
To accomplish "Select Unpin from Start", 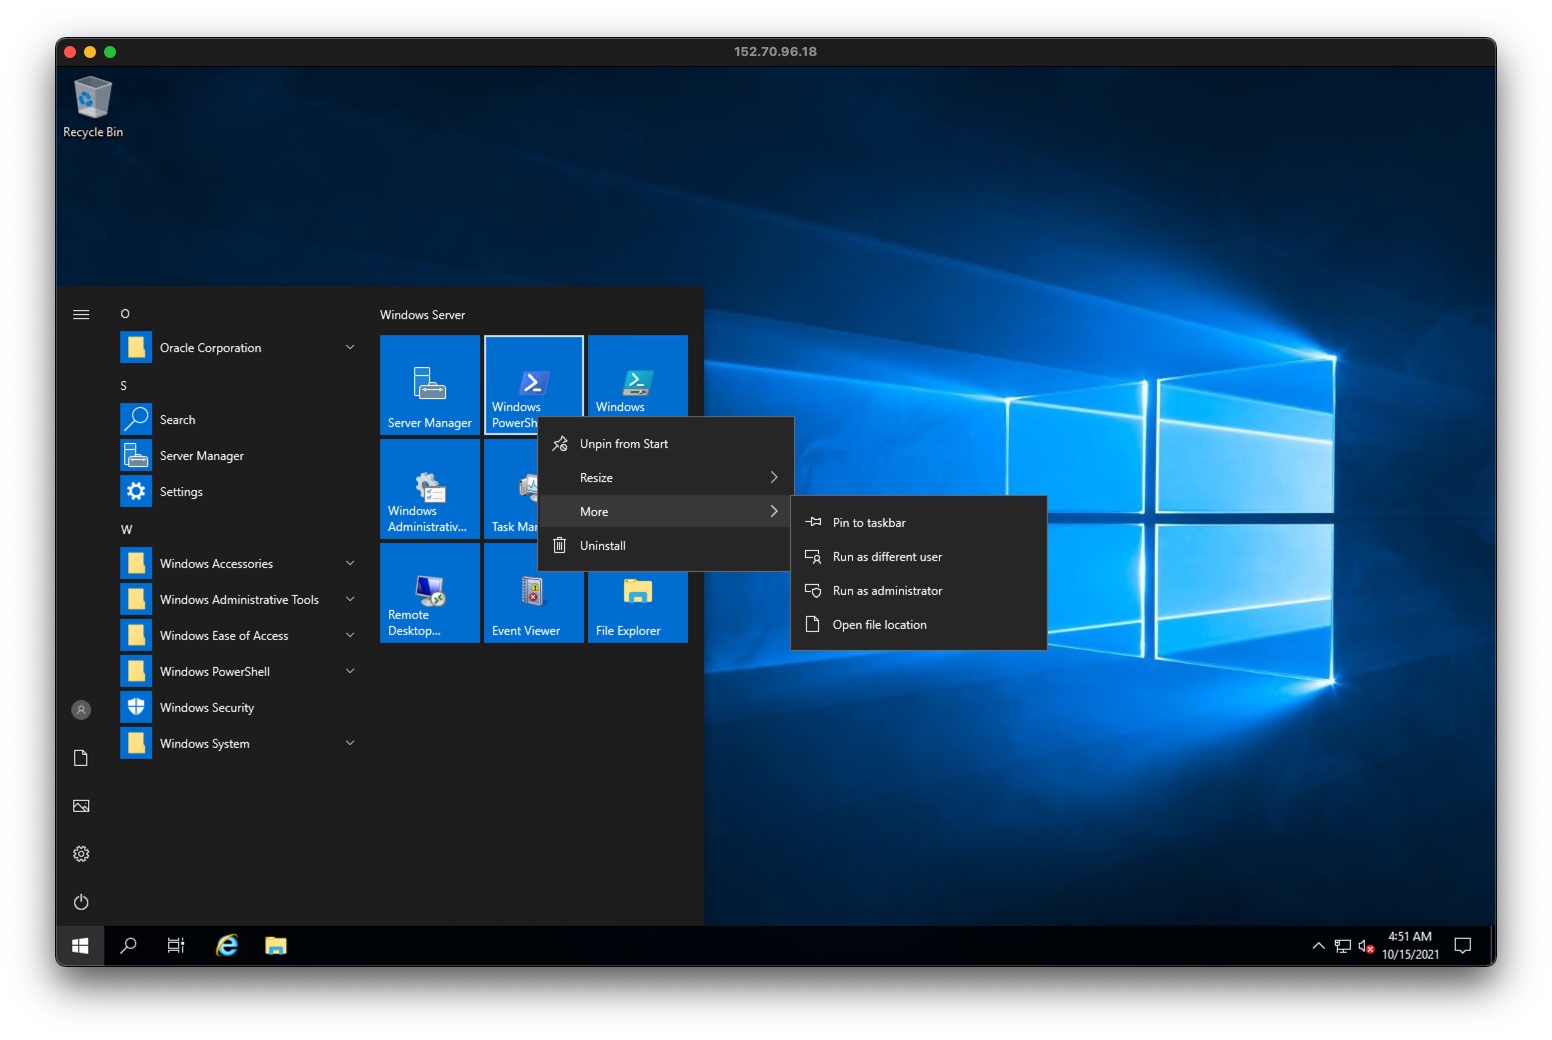I will (624, 443).
